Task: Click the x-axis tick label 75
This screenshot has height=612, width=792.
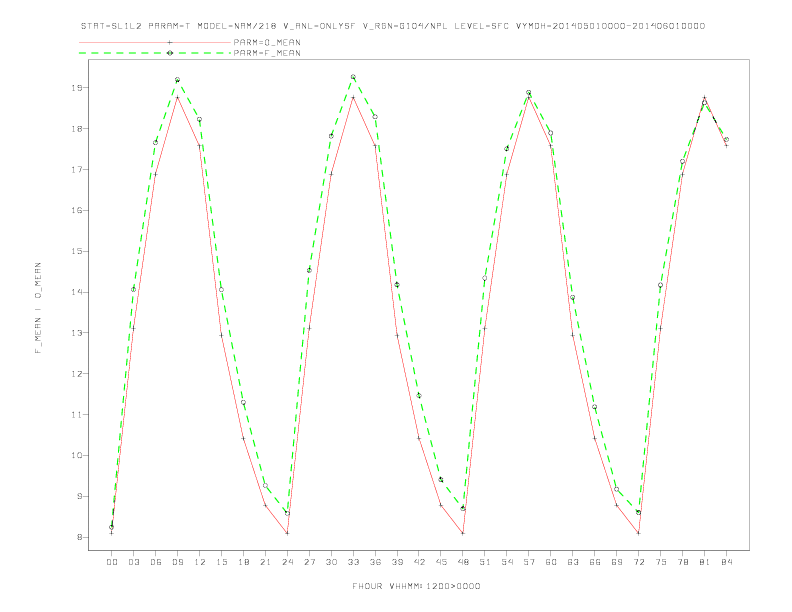Action: (x=661, y=562)
